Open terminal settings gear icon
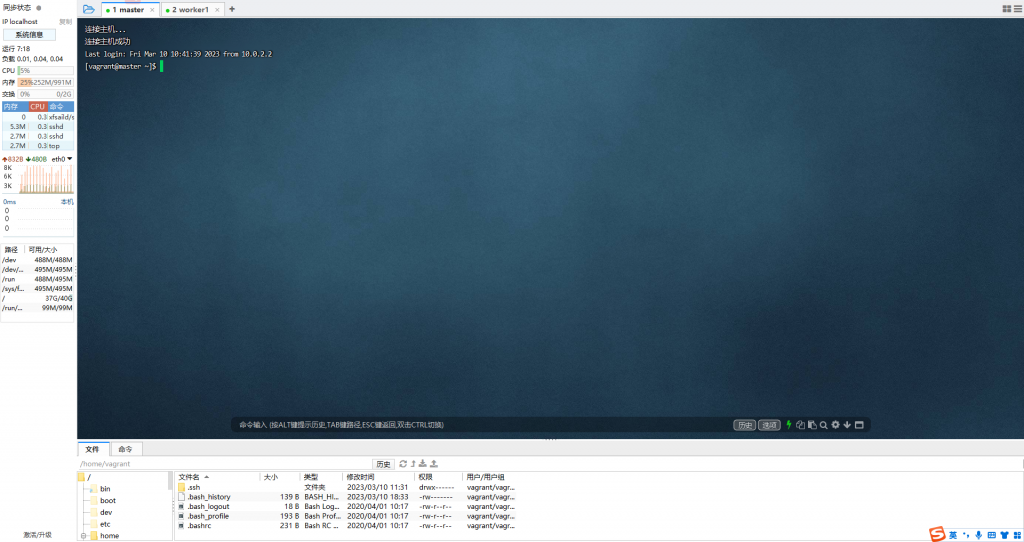Screen dimensions: 1024x542 tap(835, 424)
